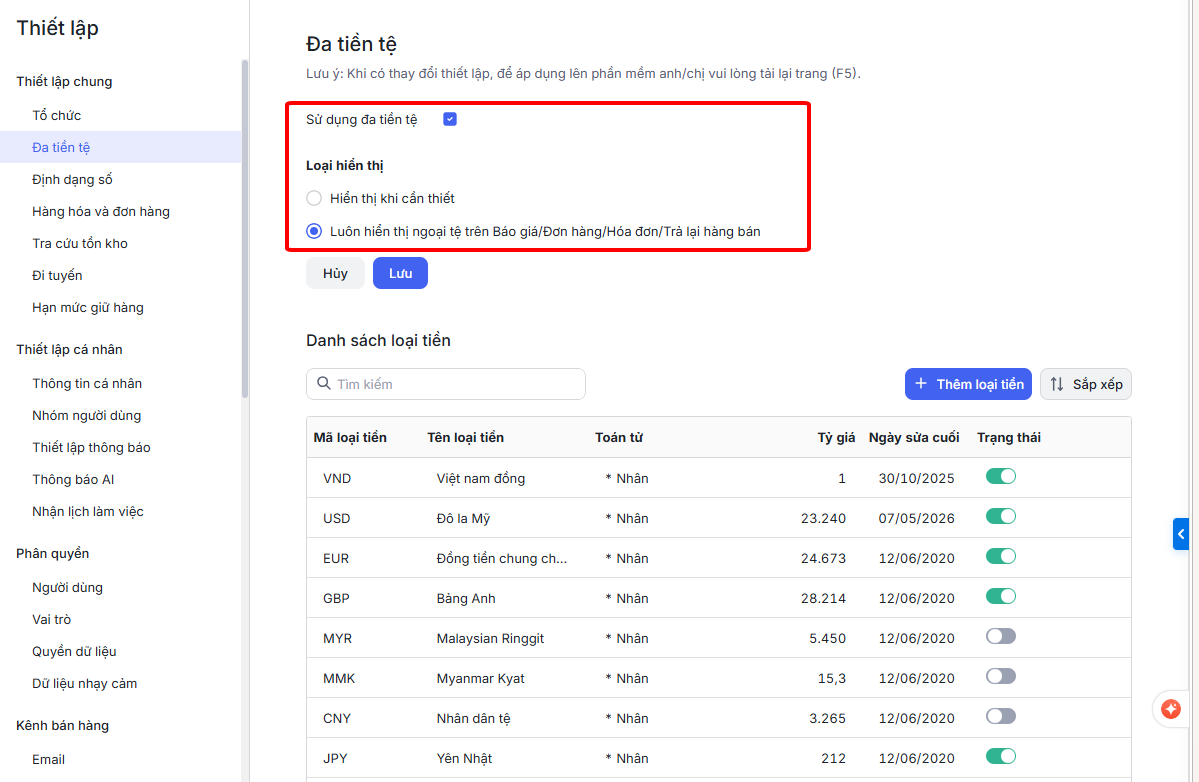Select Luôn hiển thị ngoại tệ radio option
Viewport: 1199px width, 782px height.
314,231
